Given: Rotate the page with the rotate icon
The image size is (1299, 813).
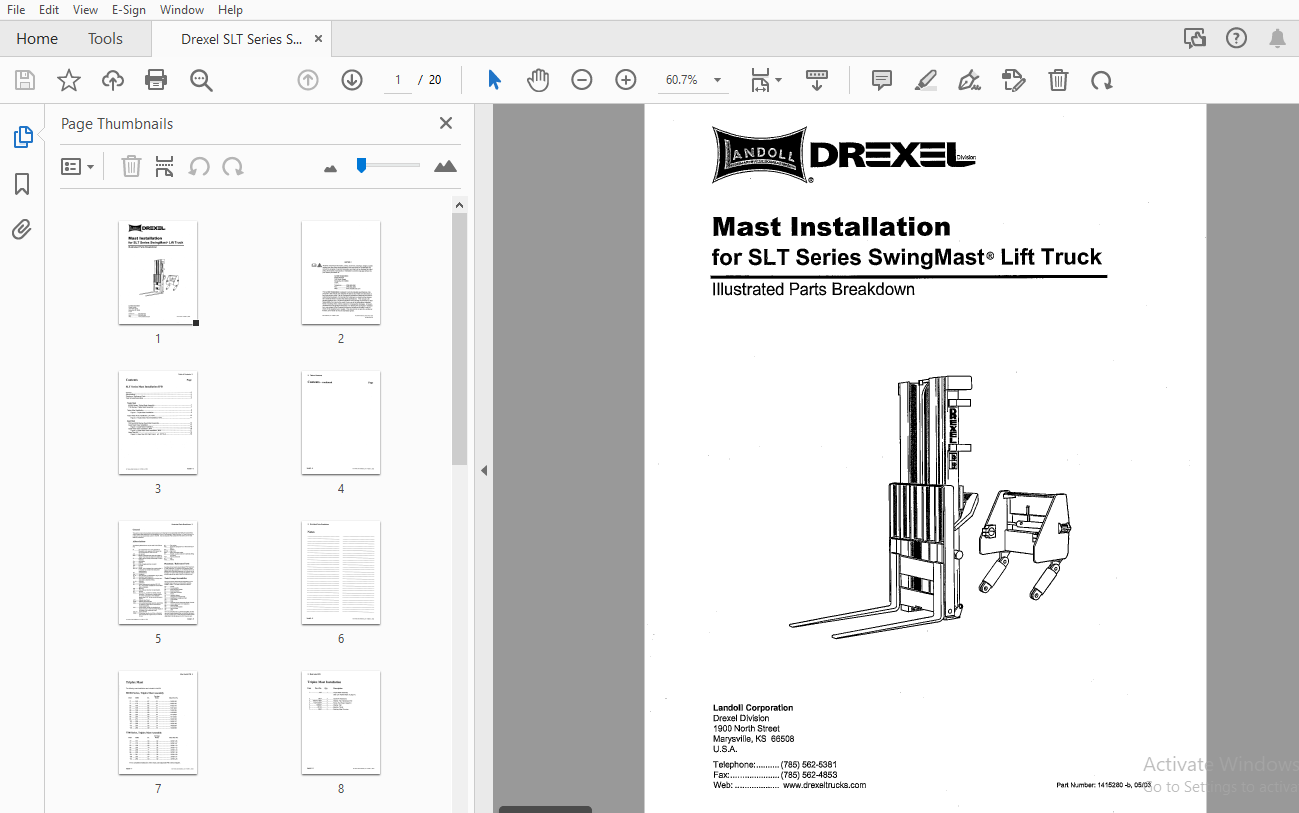Looking at the screenshot, I should (x=1102, y=80).
